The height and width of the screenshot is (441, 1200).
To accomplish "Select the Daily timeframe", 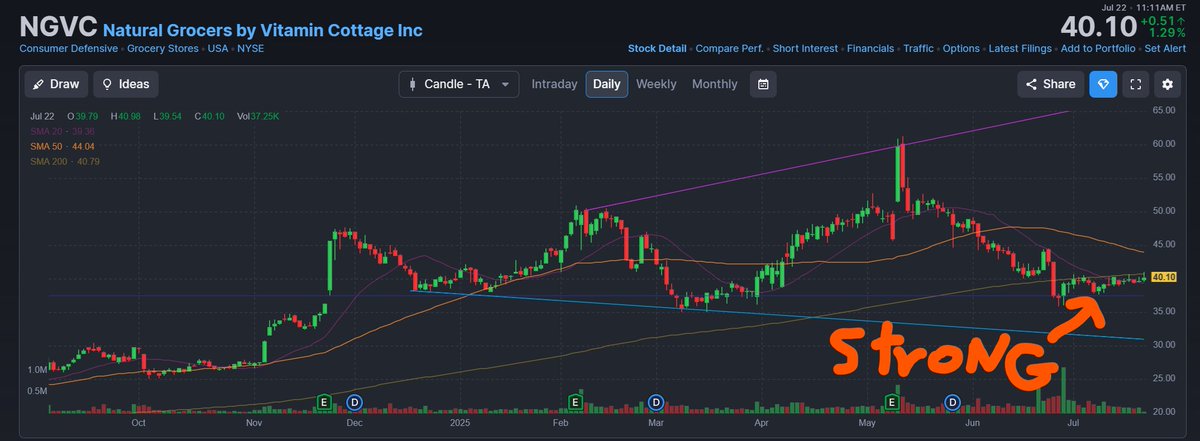I will click(x=606, y=84).
